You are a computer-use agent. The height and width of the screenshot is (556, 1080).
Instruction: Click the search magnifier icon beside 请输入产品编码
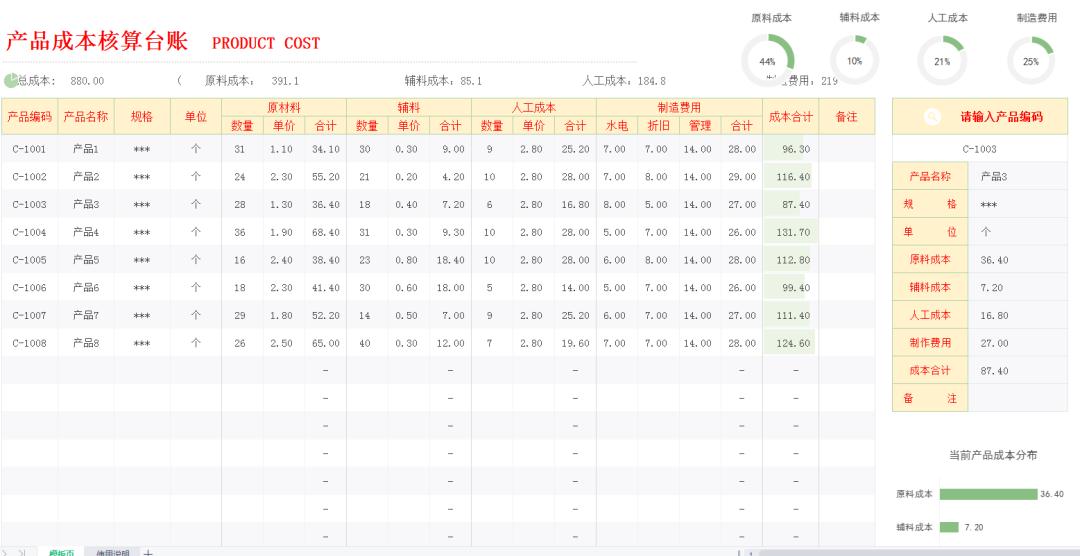pos(932,117)
